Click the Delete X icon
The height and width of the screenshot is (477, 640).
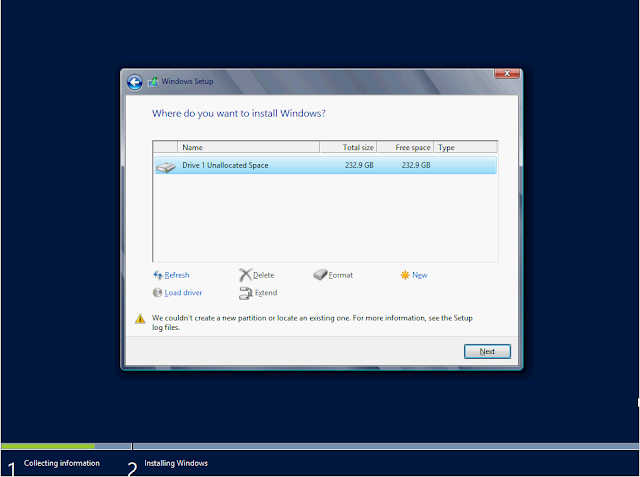(x=245, y=275)
